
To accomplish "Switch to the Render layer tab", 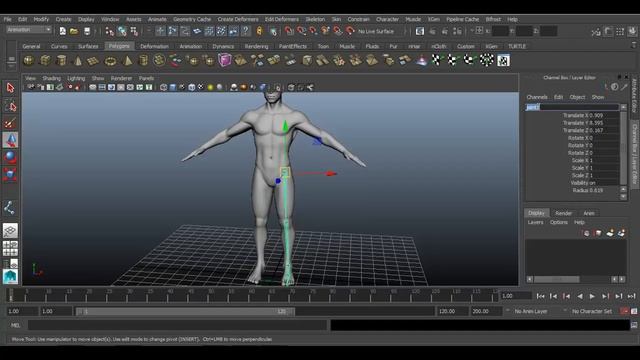I will click(563, 213).
